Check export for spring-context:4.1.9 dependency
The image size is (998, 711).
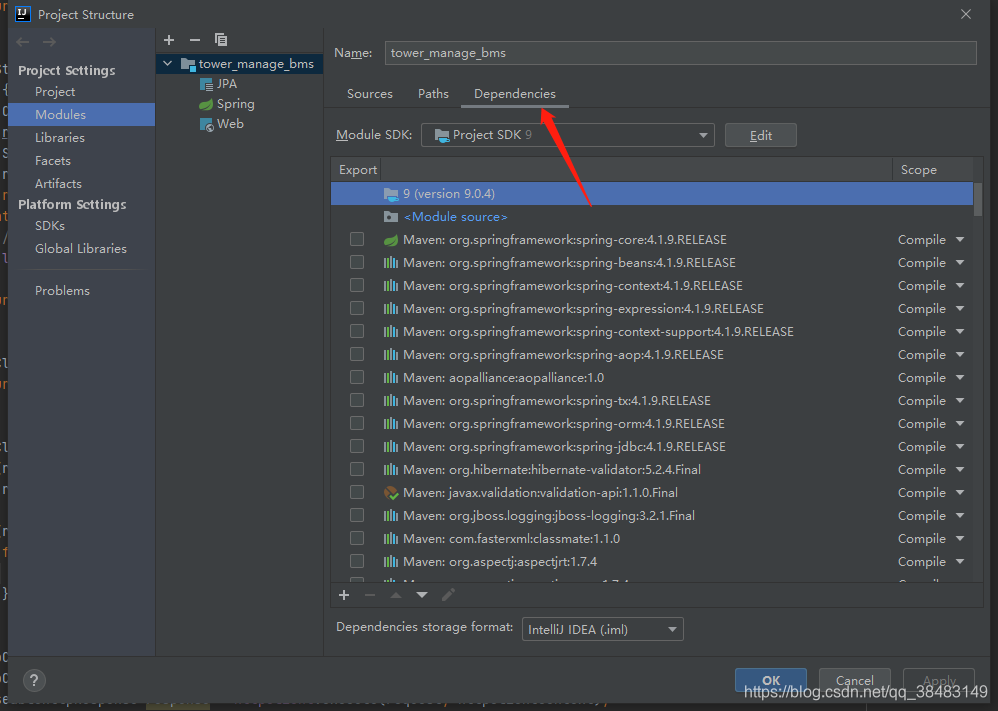tap(357, 285)
